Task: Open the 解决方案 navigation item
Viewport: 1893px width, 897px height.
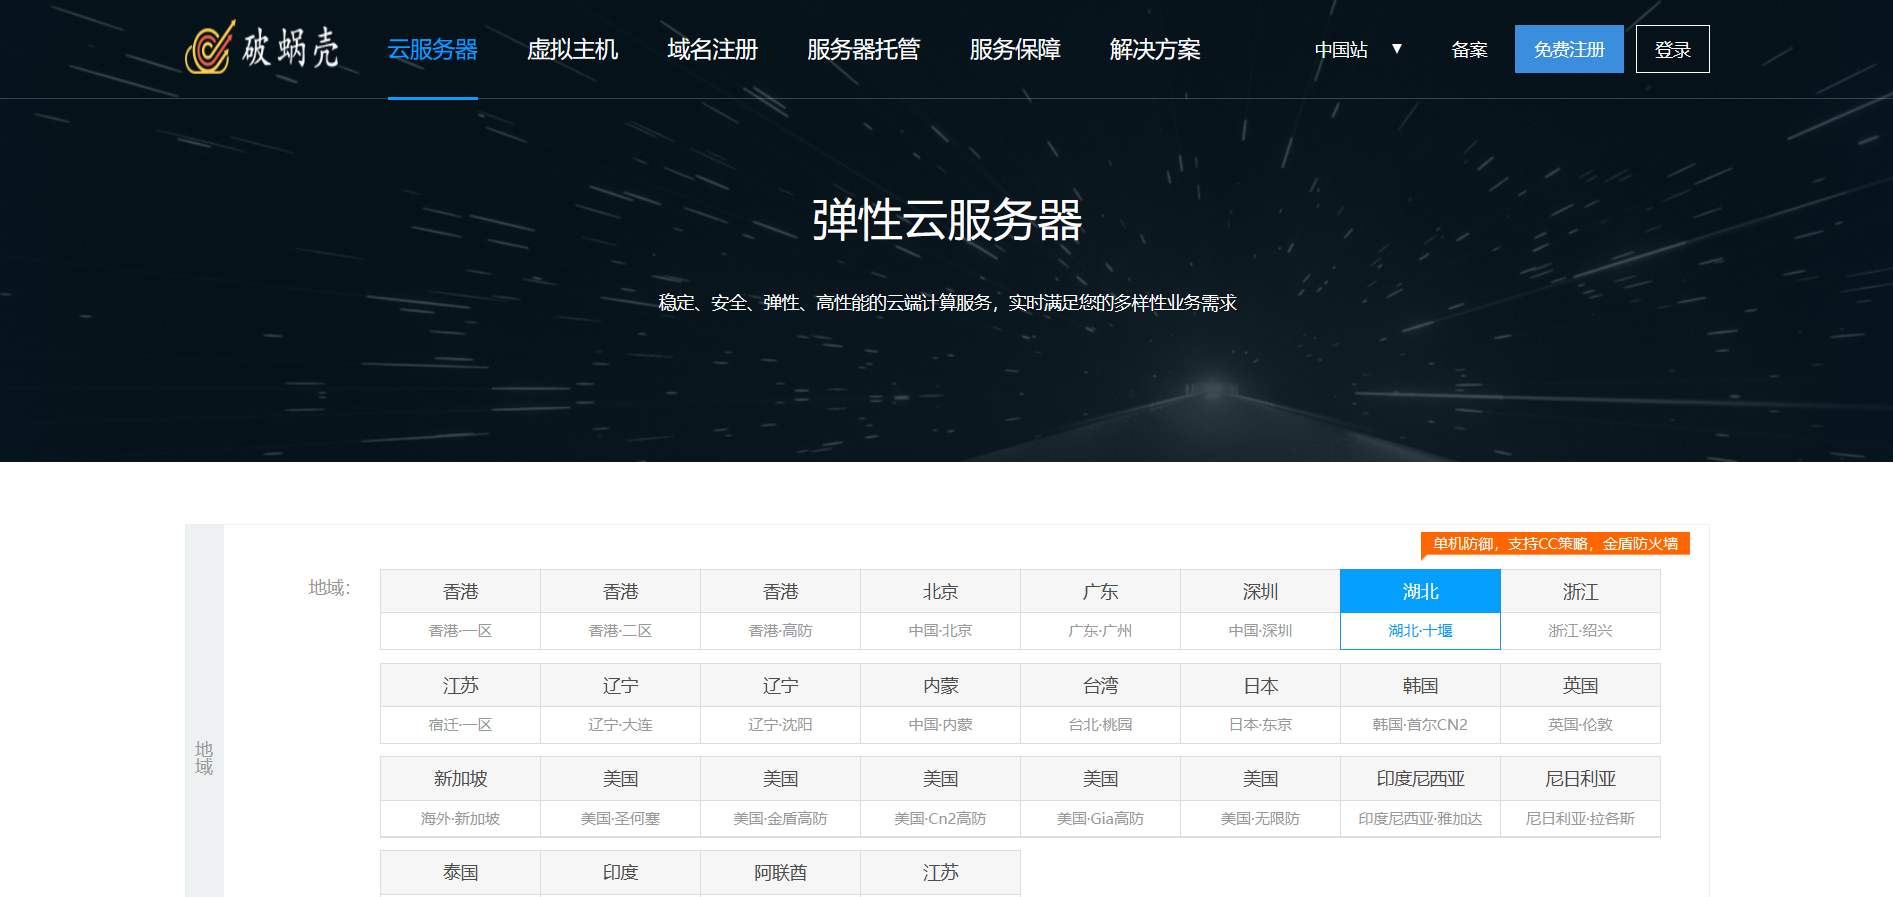Action: click(1154, 49)
